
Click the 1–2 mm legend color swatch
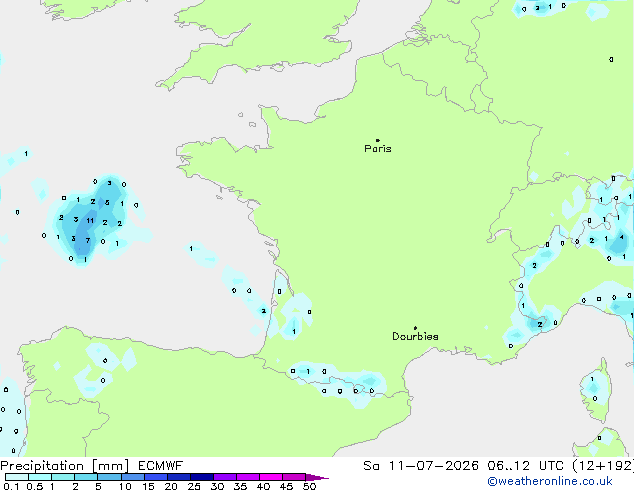pyautogui.click(x=63, y=477)
